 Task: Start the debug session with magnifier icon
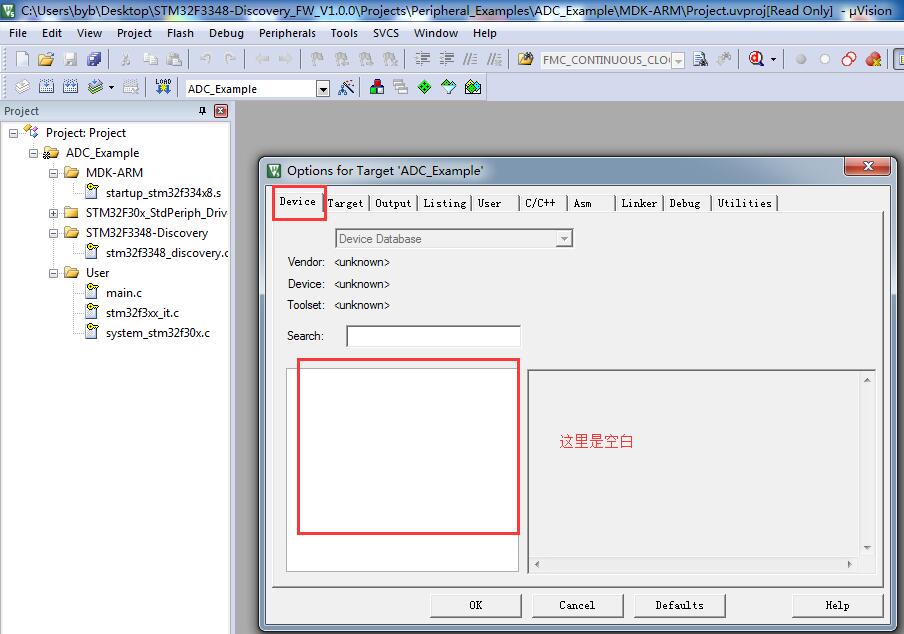point(756,59)
